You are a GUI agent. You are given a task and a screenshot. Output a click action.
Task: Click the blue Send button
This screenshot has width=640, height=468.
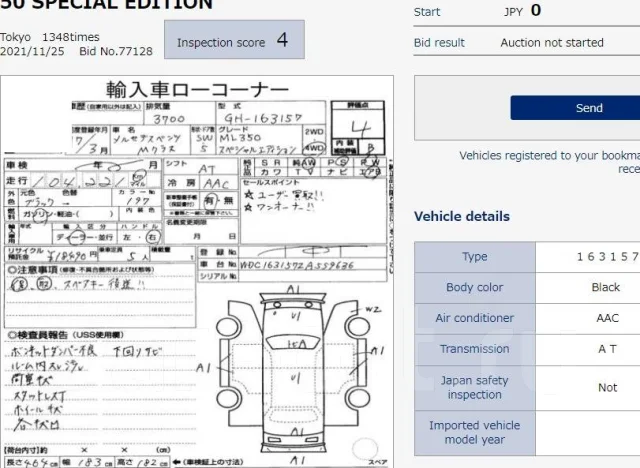(575, 108)
